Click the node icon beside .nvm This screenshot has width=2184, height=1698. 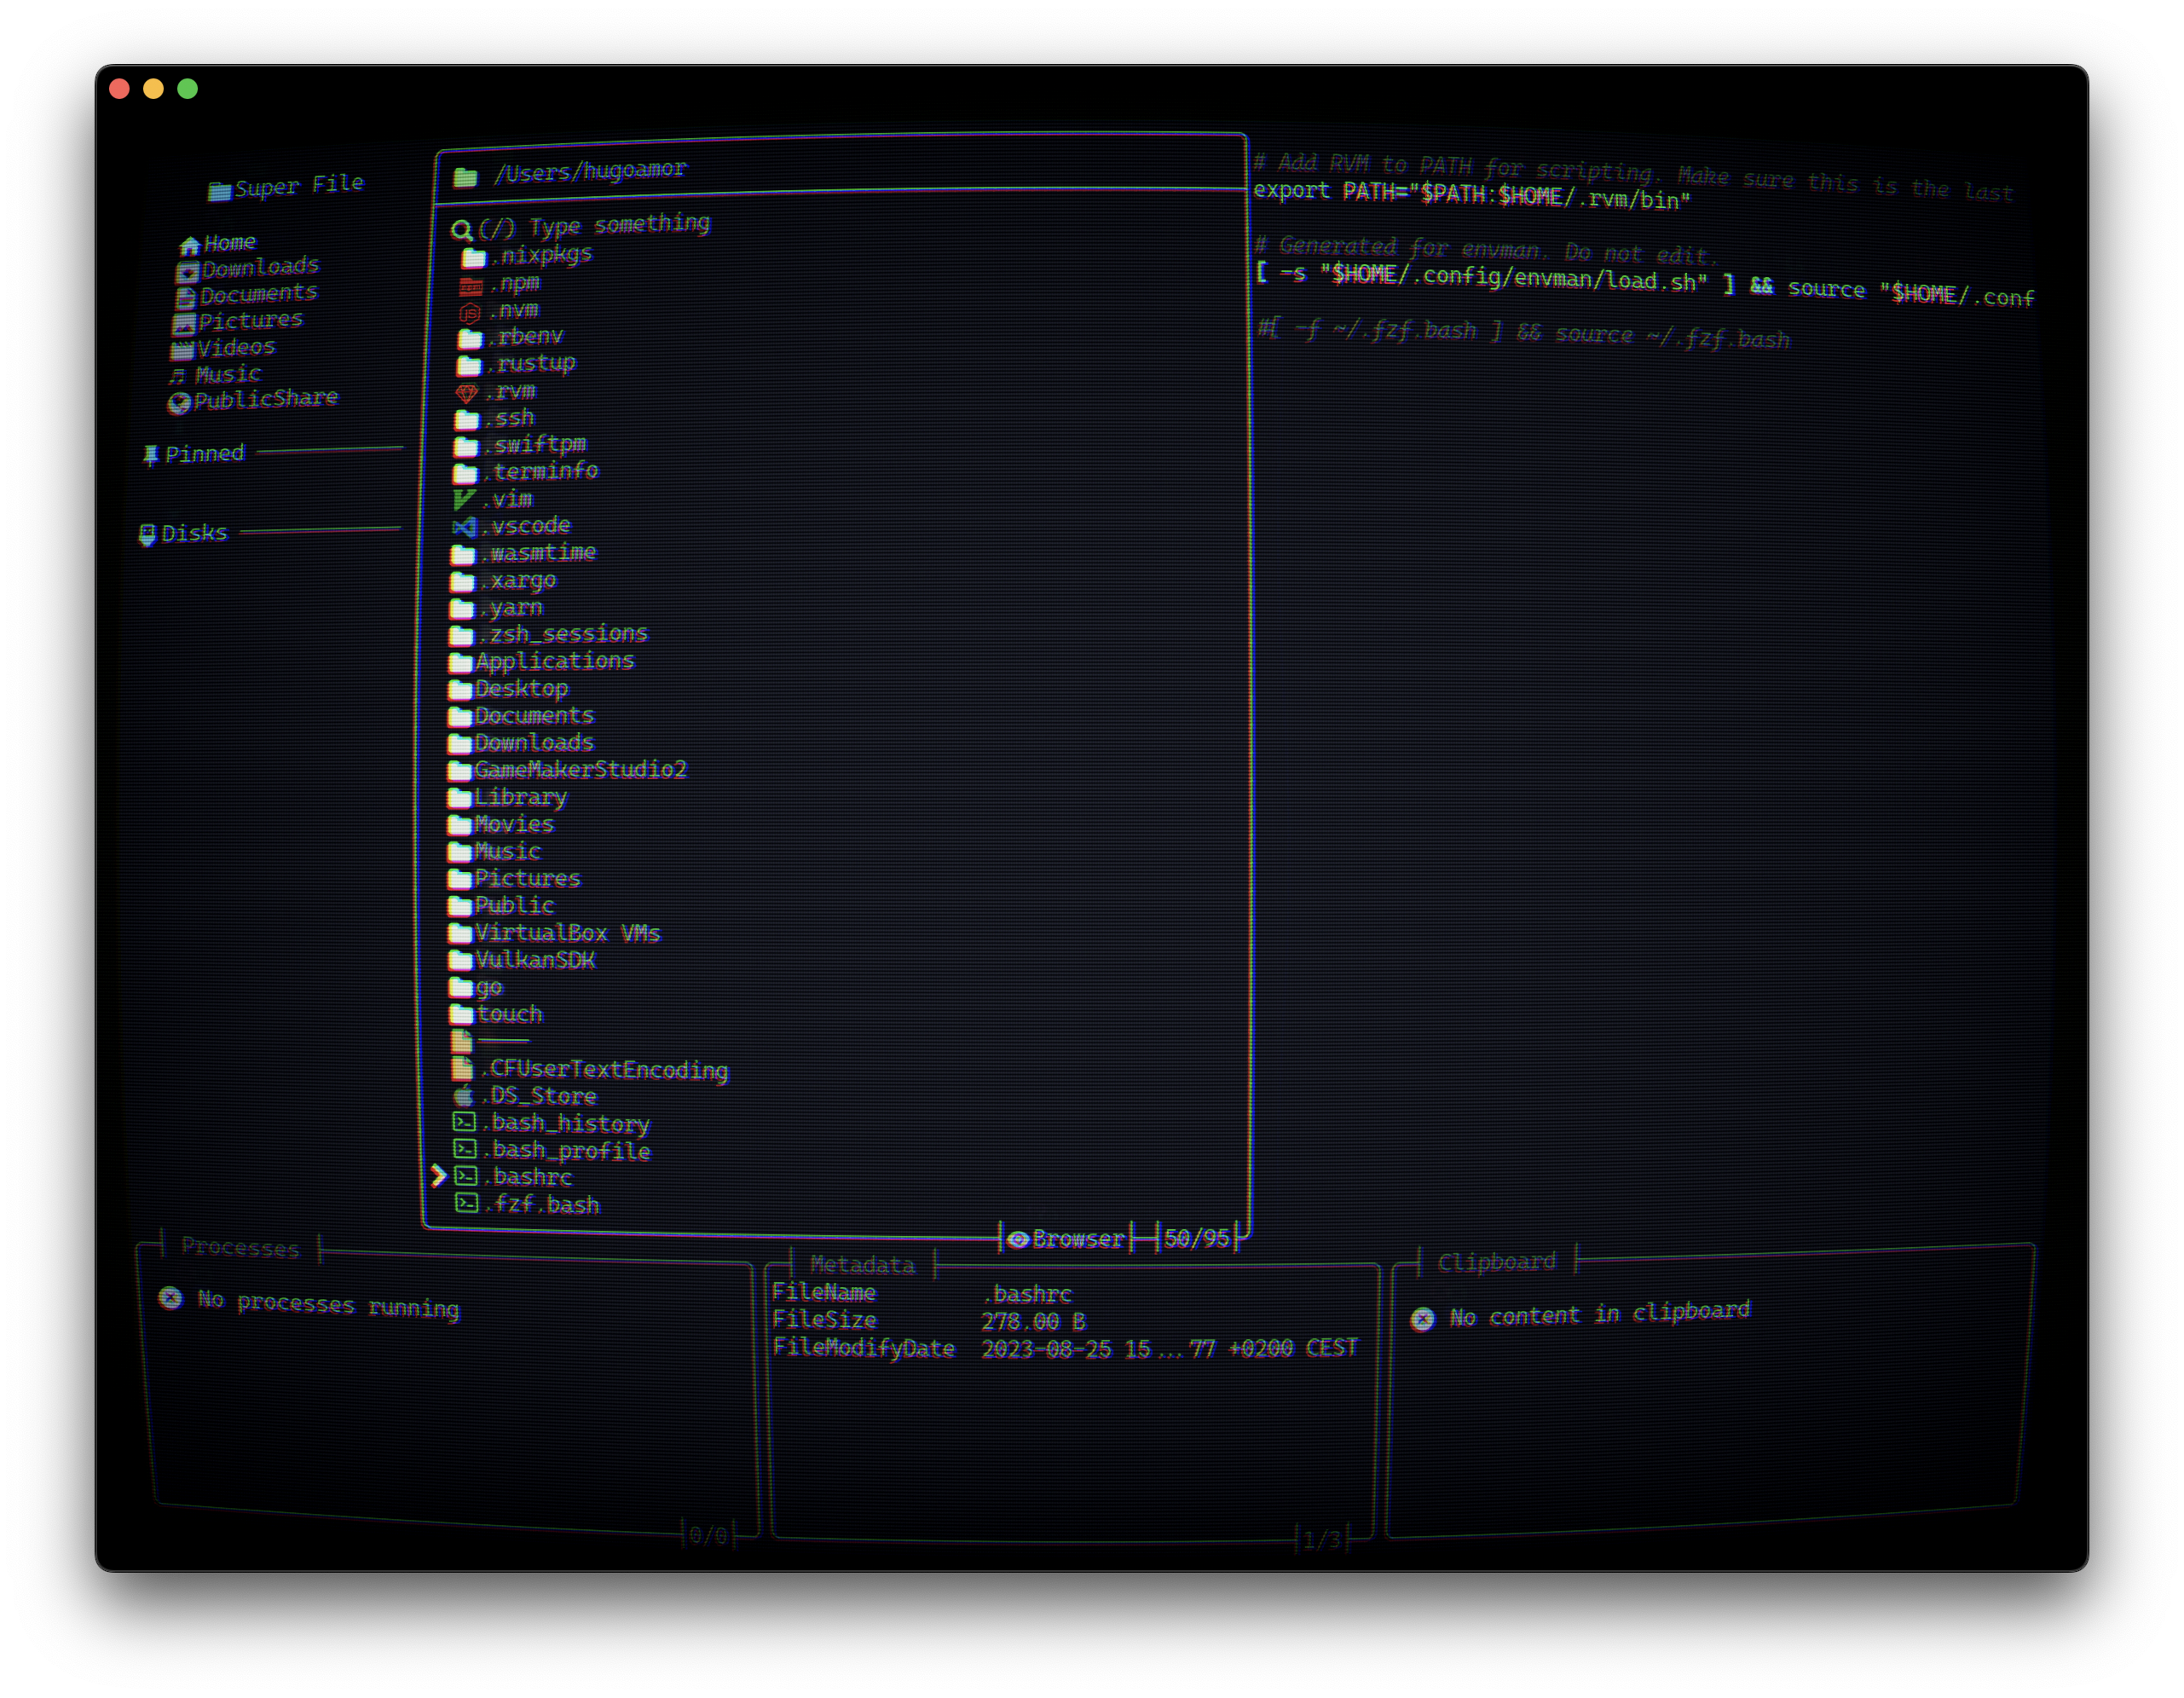(469, 313)
